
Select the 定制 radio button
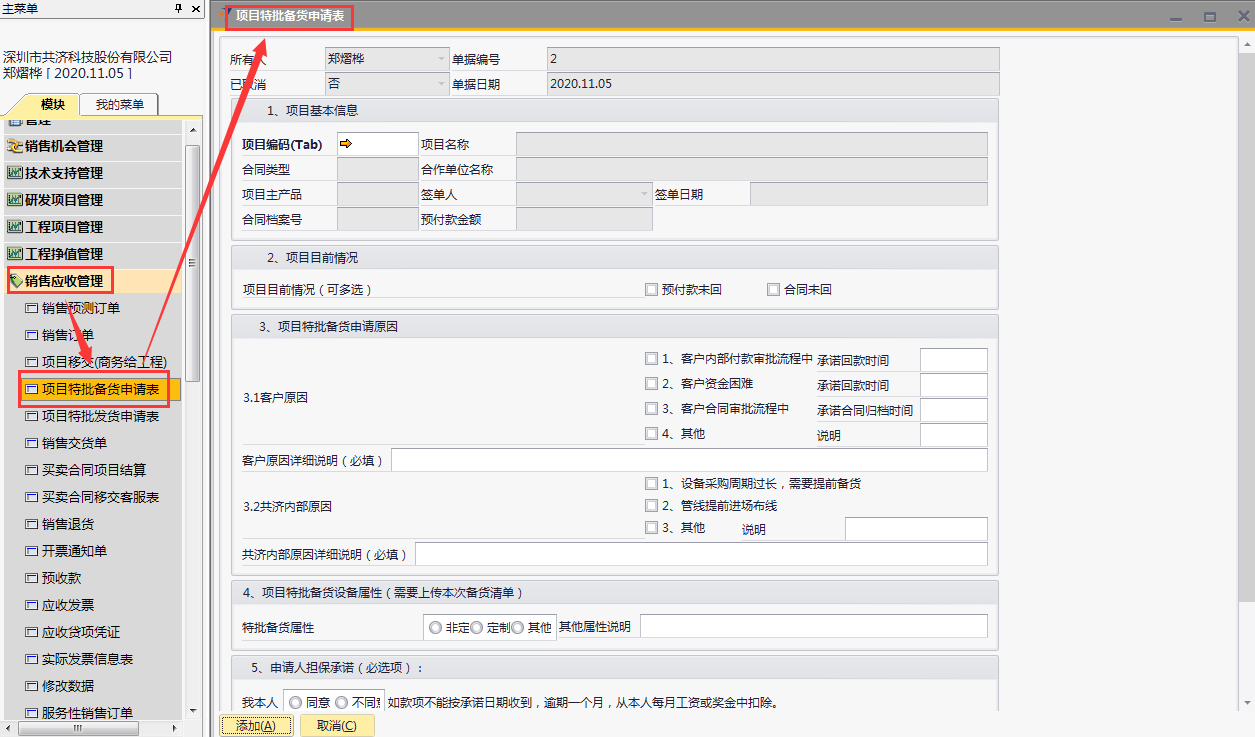point(477,627)
